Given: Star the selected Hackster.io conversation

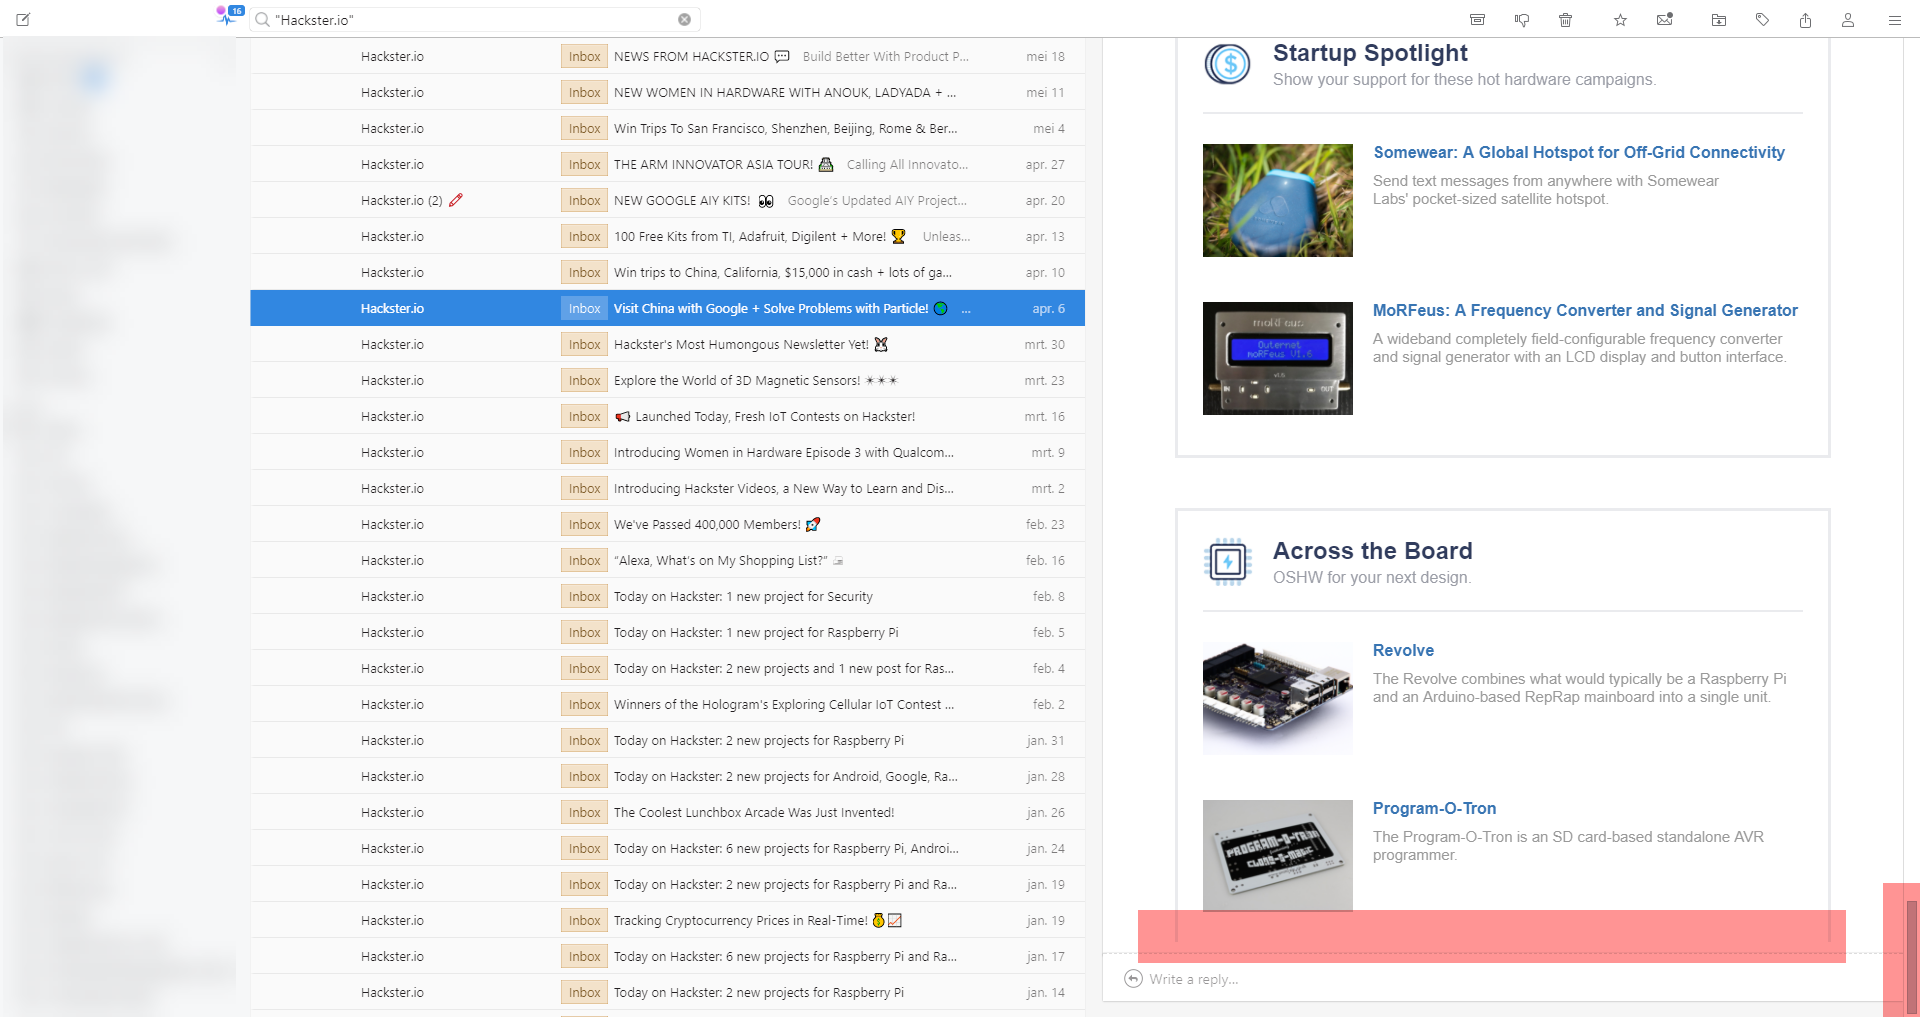Looking at the screenshot, I should point(1620,19).
